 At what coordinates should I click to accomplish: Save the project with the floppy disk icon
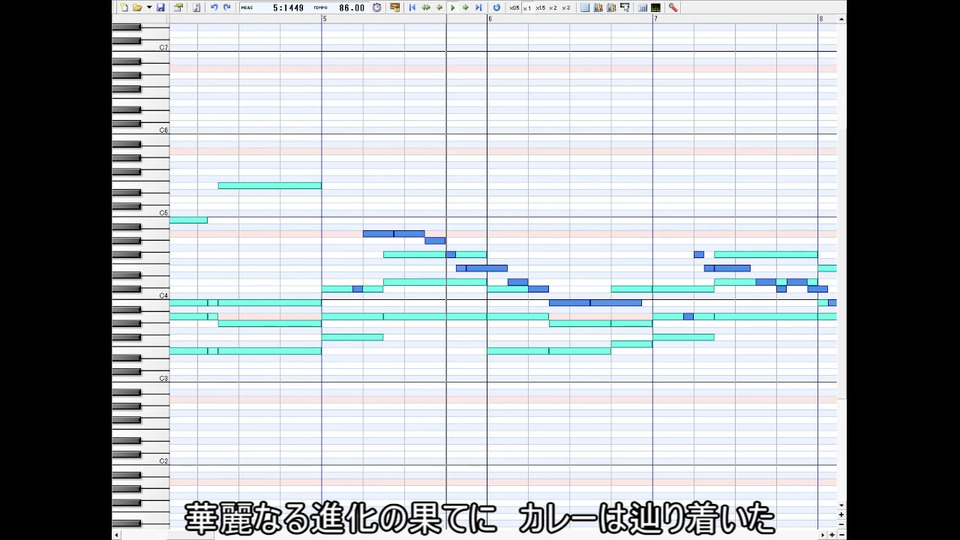click(x=160, y=7)
